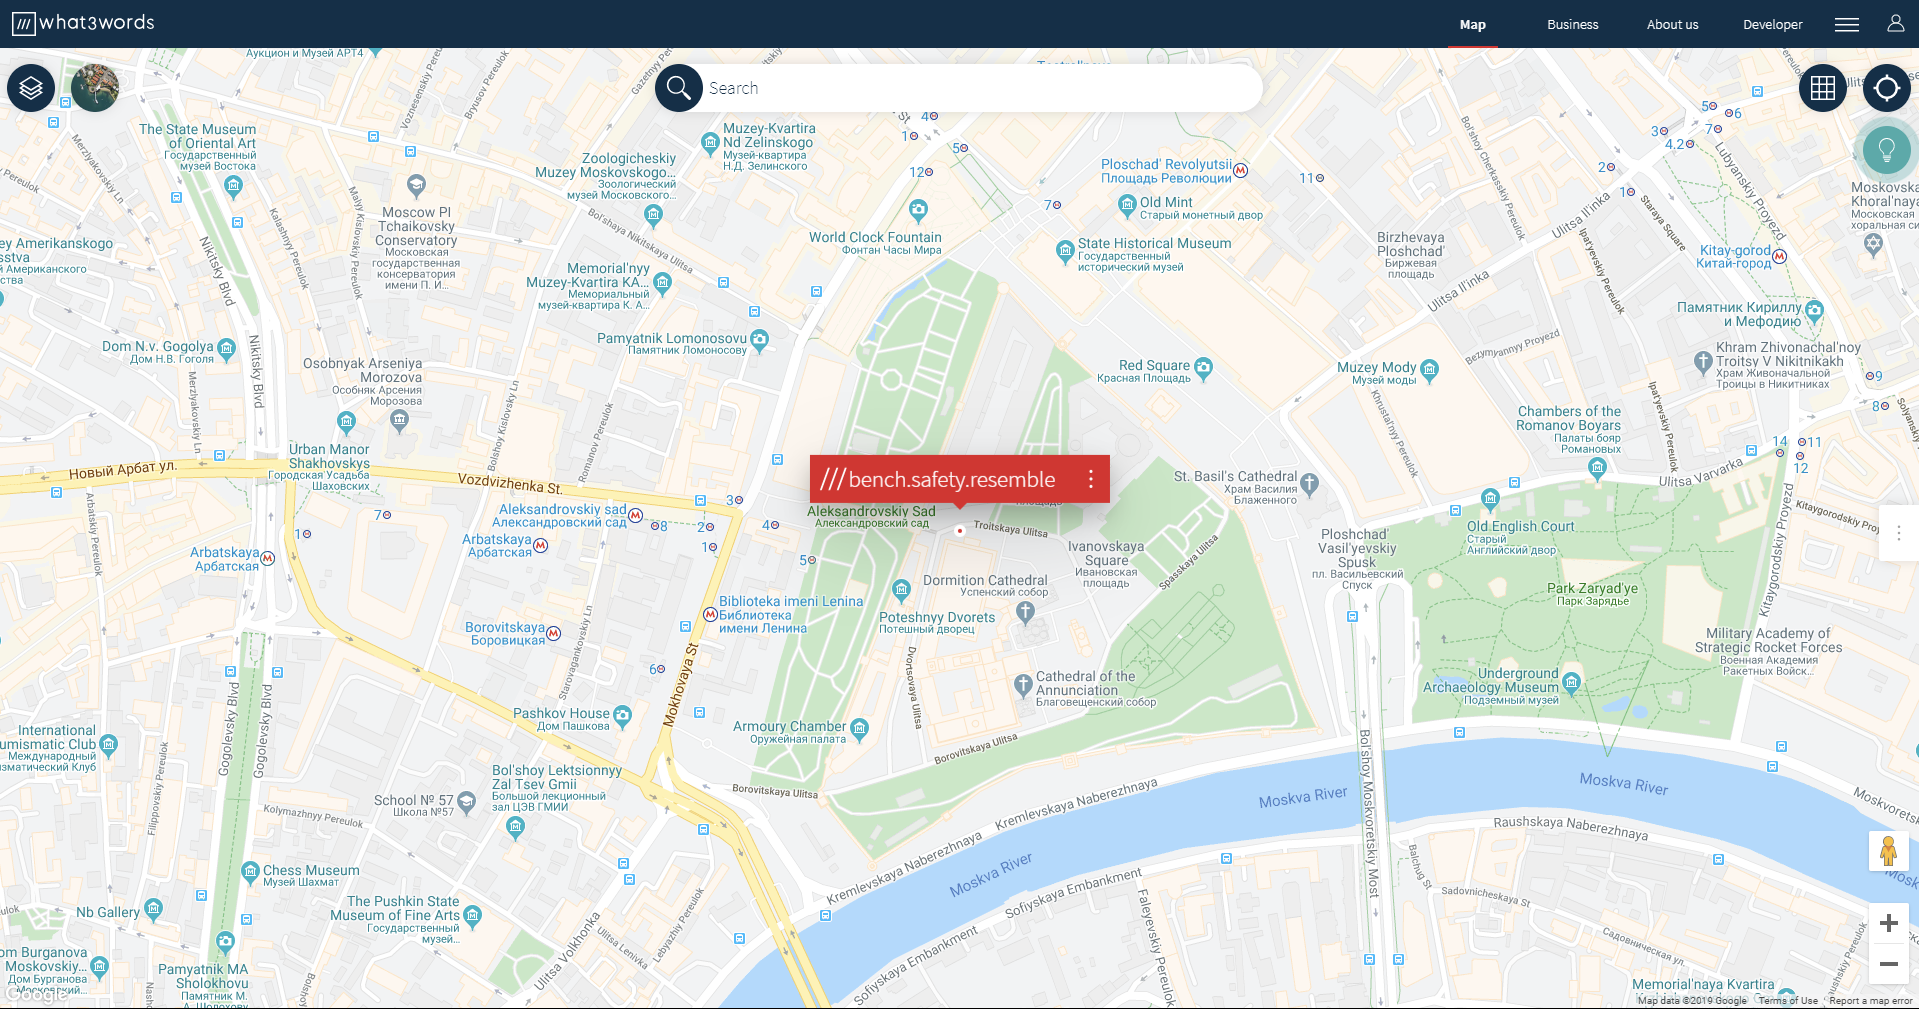
Task: Click Ploschad' Revolyutsii metro icon
Action: (x=1241, y=170)
